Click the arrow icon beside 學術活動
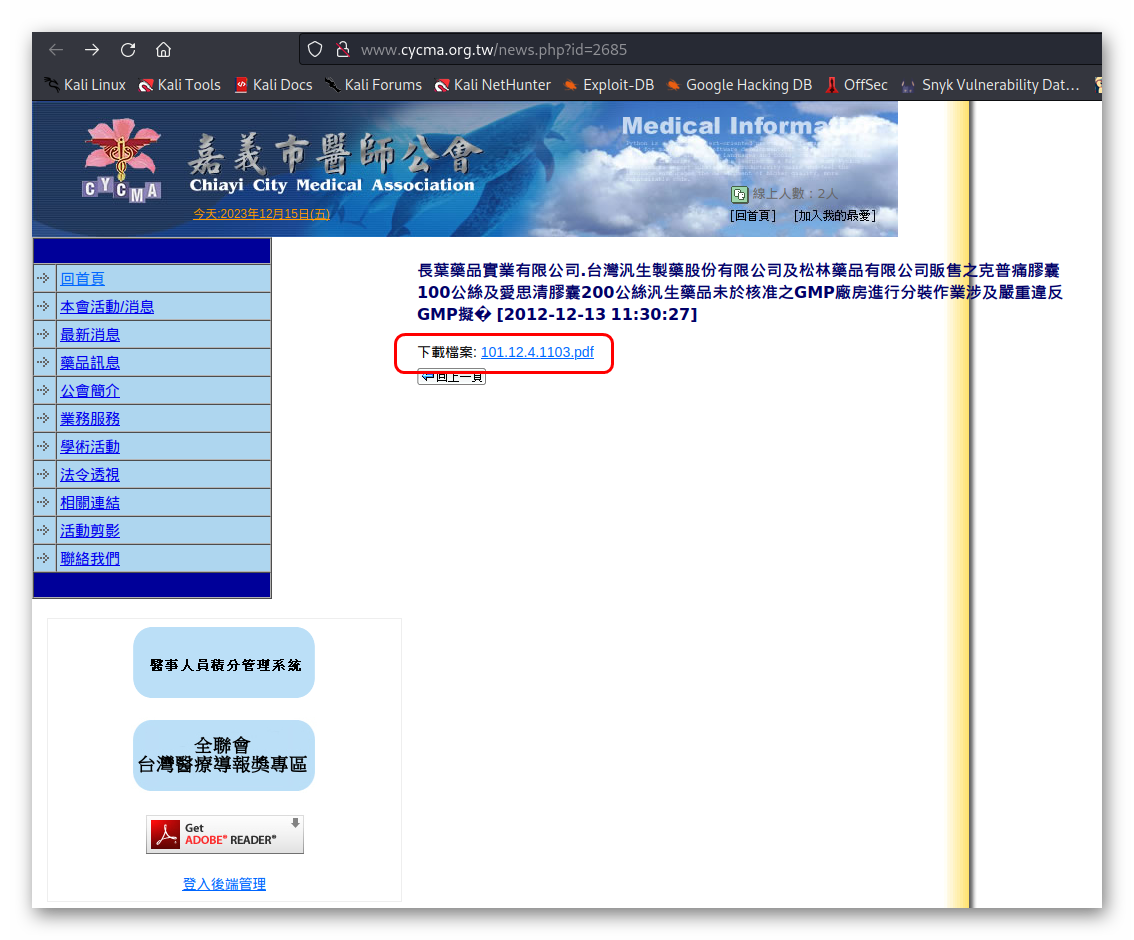The image size is (1134, 940). coord(43,446)
